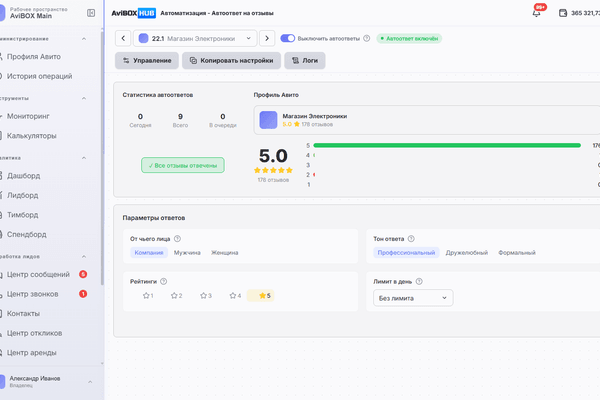
Task: Collapse the Обработка лидов sidebar section
Action: tap(84, 256)
